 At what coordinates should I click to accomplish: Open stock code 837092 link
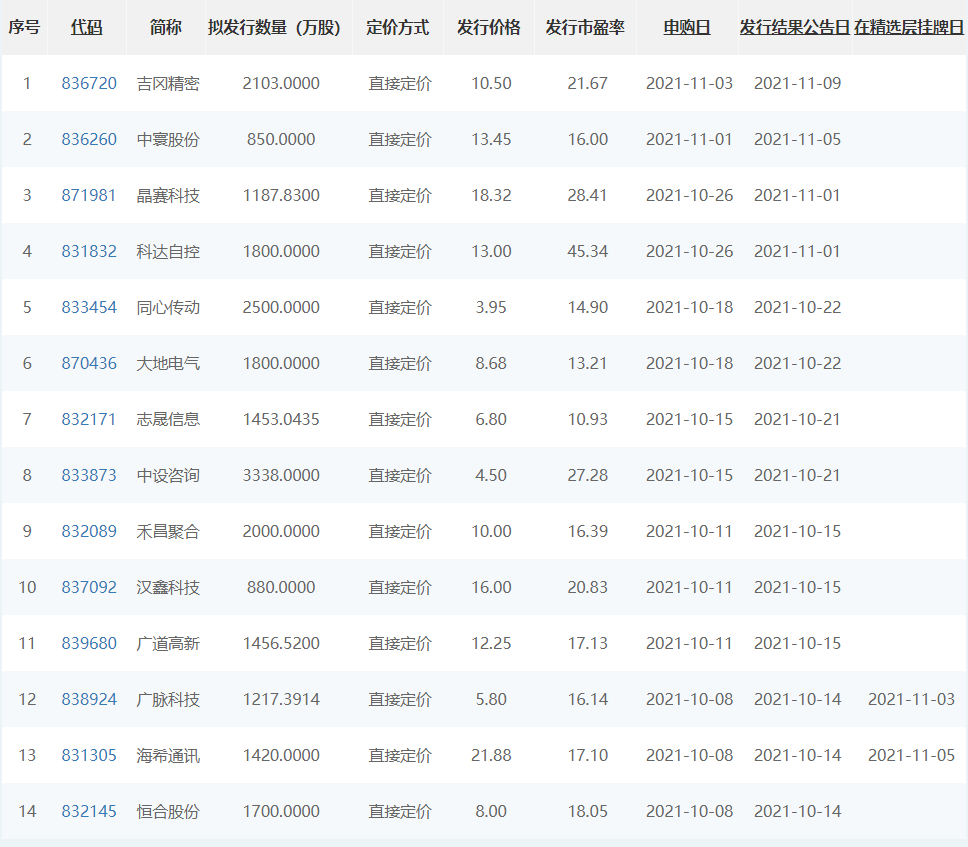click(89, 588)
